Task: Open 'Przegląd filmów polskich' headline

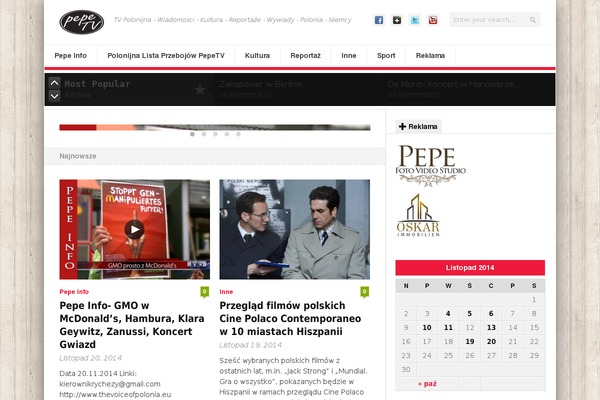Action: (290, 318)
